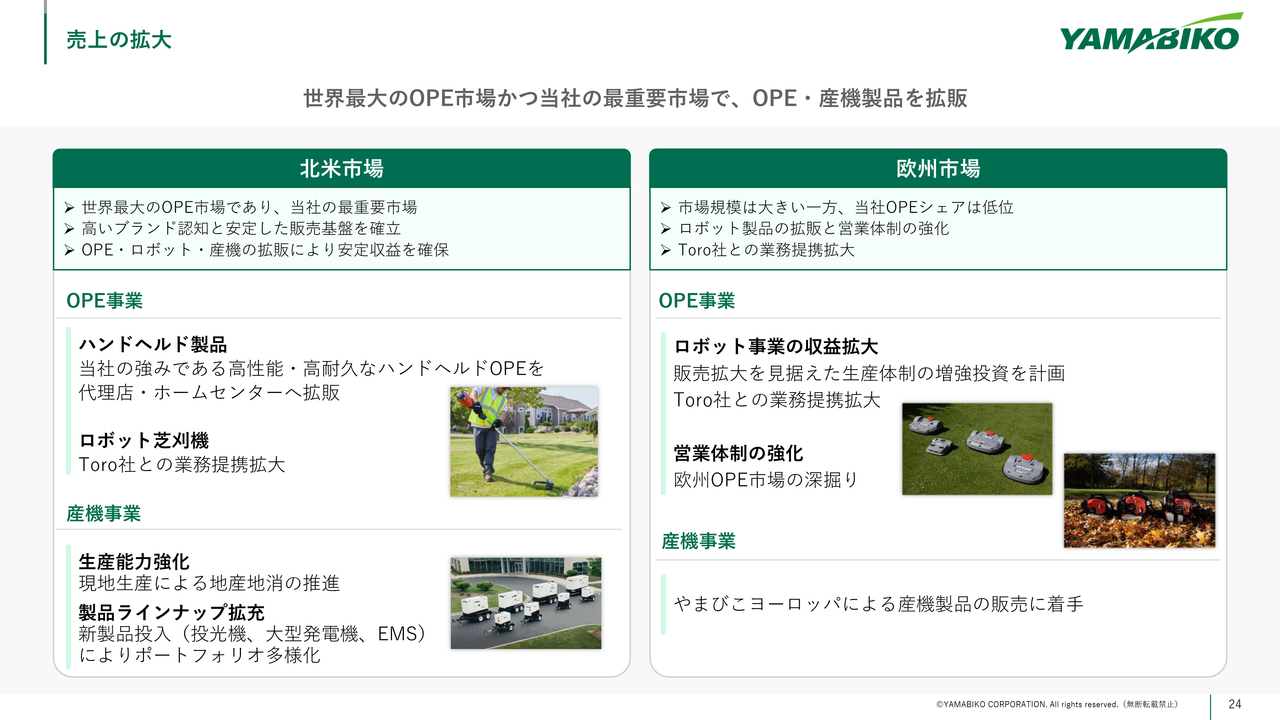Click the page number 24
The width and height of the screenshot is (1280, 720).
[x=1234, y=704]
